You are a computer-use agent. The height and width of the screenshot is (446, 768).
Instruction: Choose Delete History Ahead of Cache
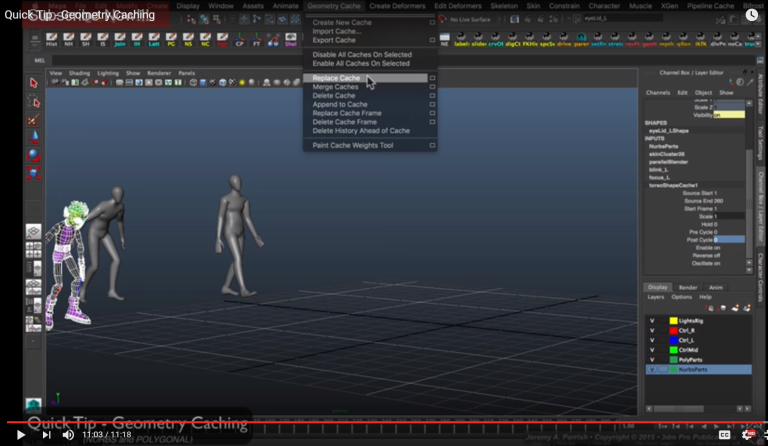[361, 131]
